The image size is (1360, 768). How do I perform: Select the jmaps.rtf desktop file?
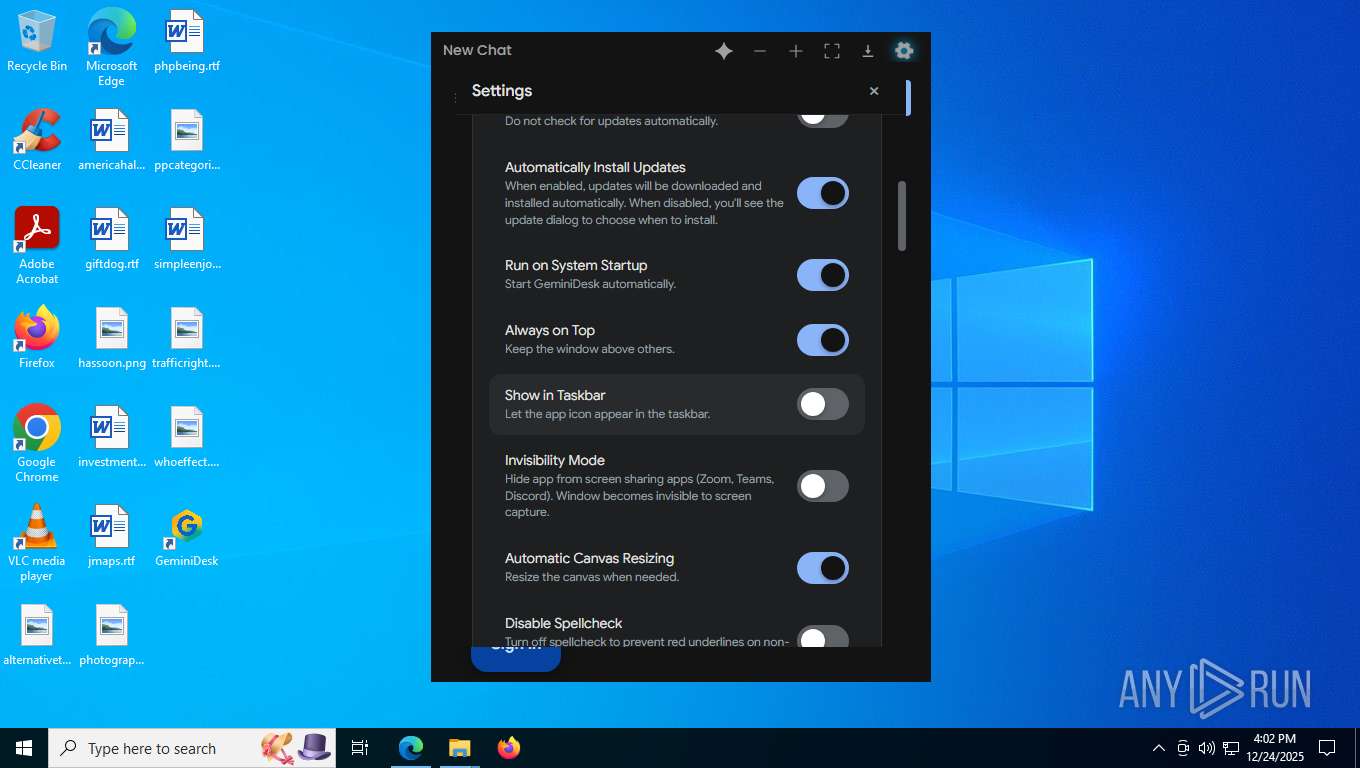(111, 537)
